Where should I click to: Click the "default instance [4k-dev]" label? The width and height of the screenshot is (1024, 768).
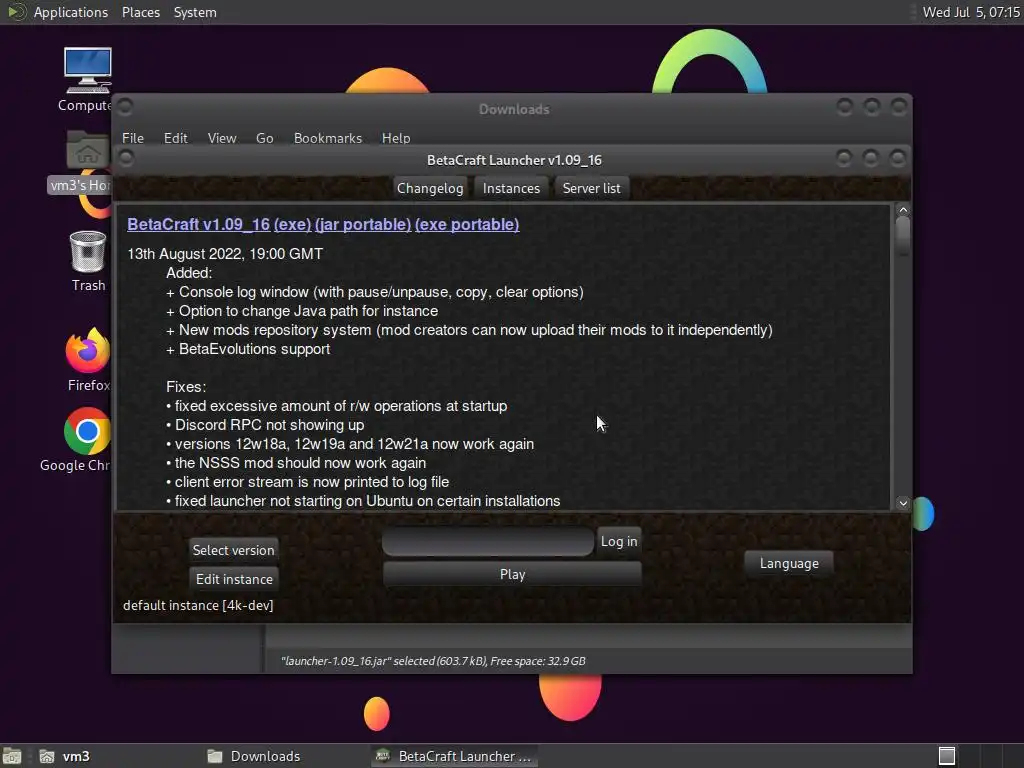[x=198, y=605]
